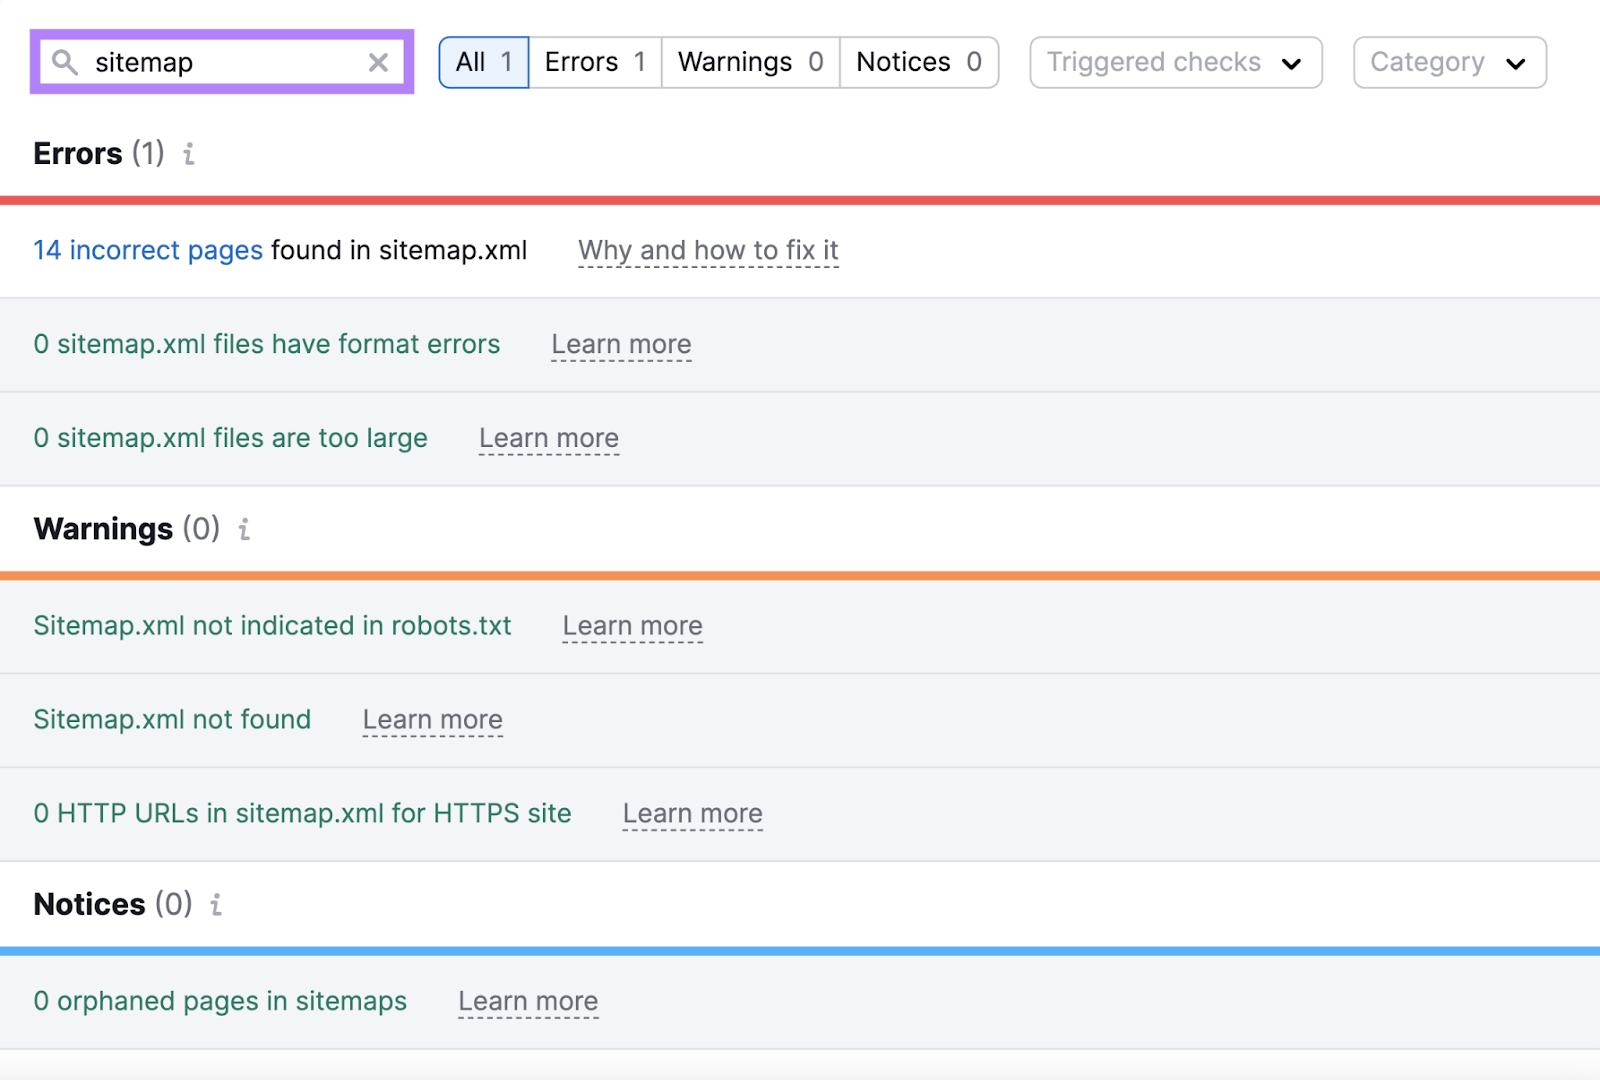1600x1080 pixels.
Task: Open Learn more for Sitemap.xml not indicated in robots.txt
Action: coord(632,626)
